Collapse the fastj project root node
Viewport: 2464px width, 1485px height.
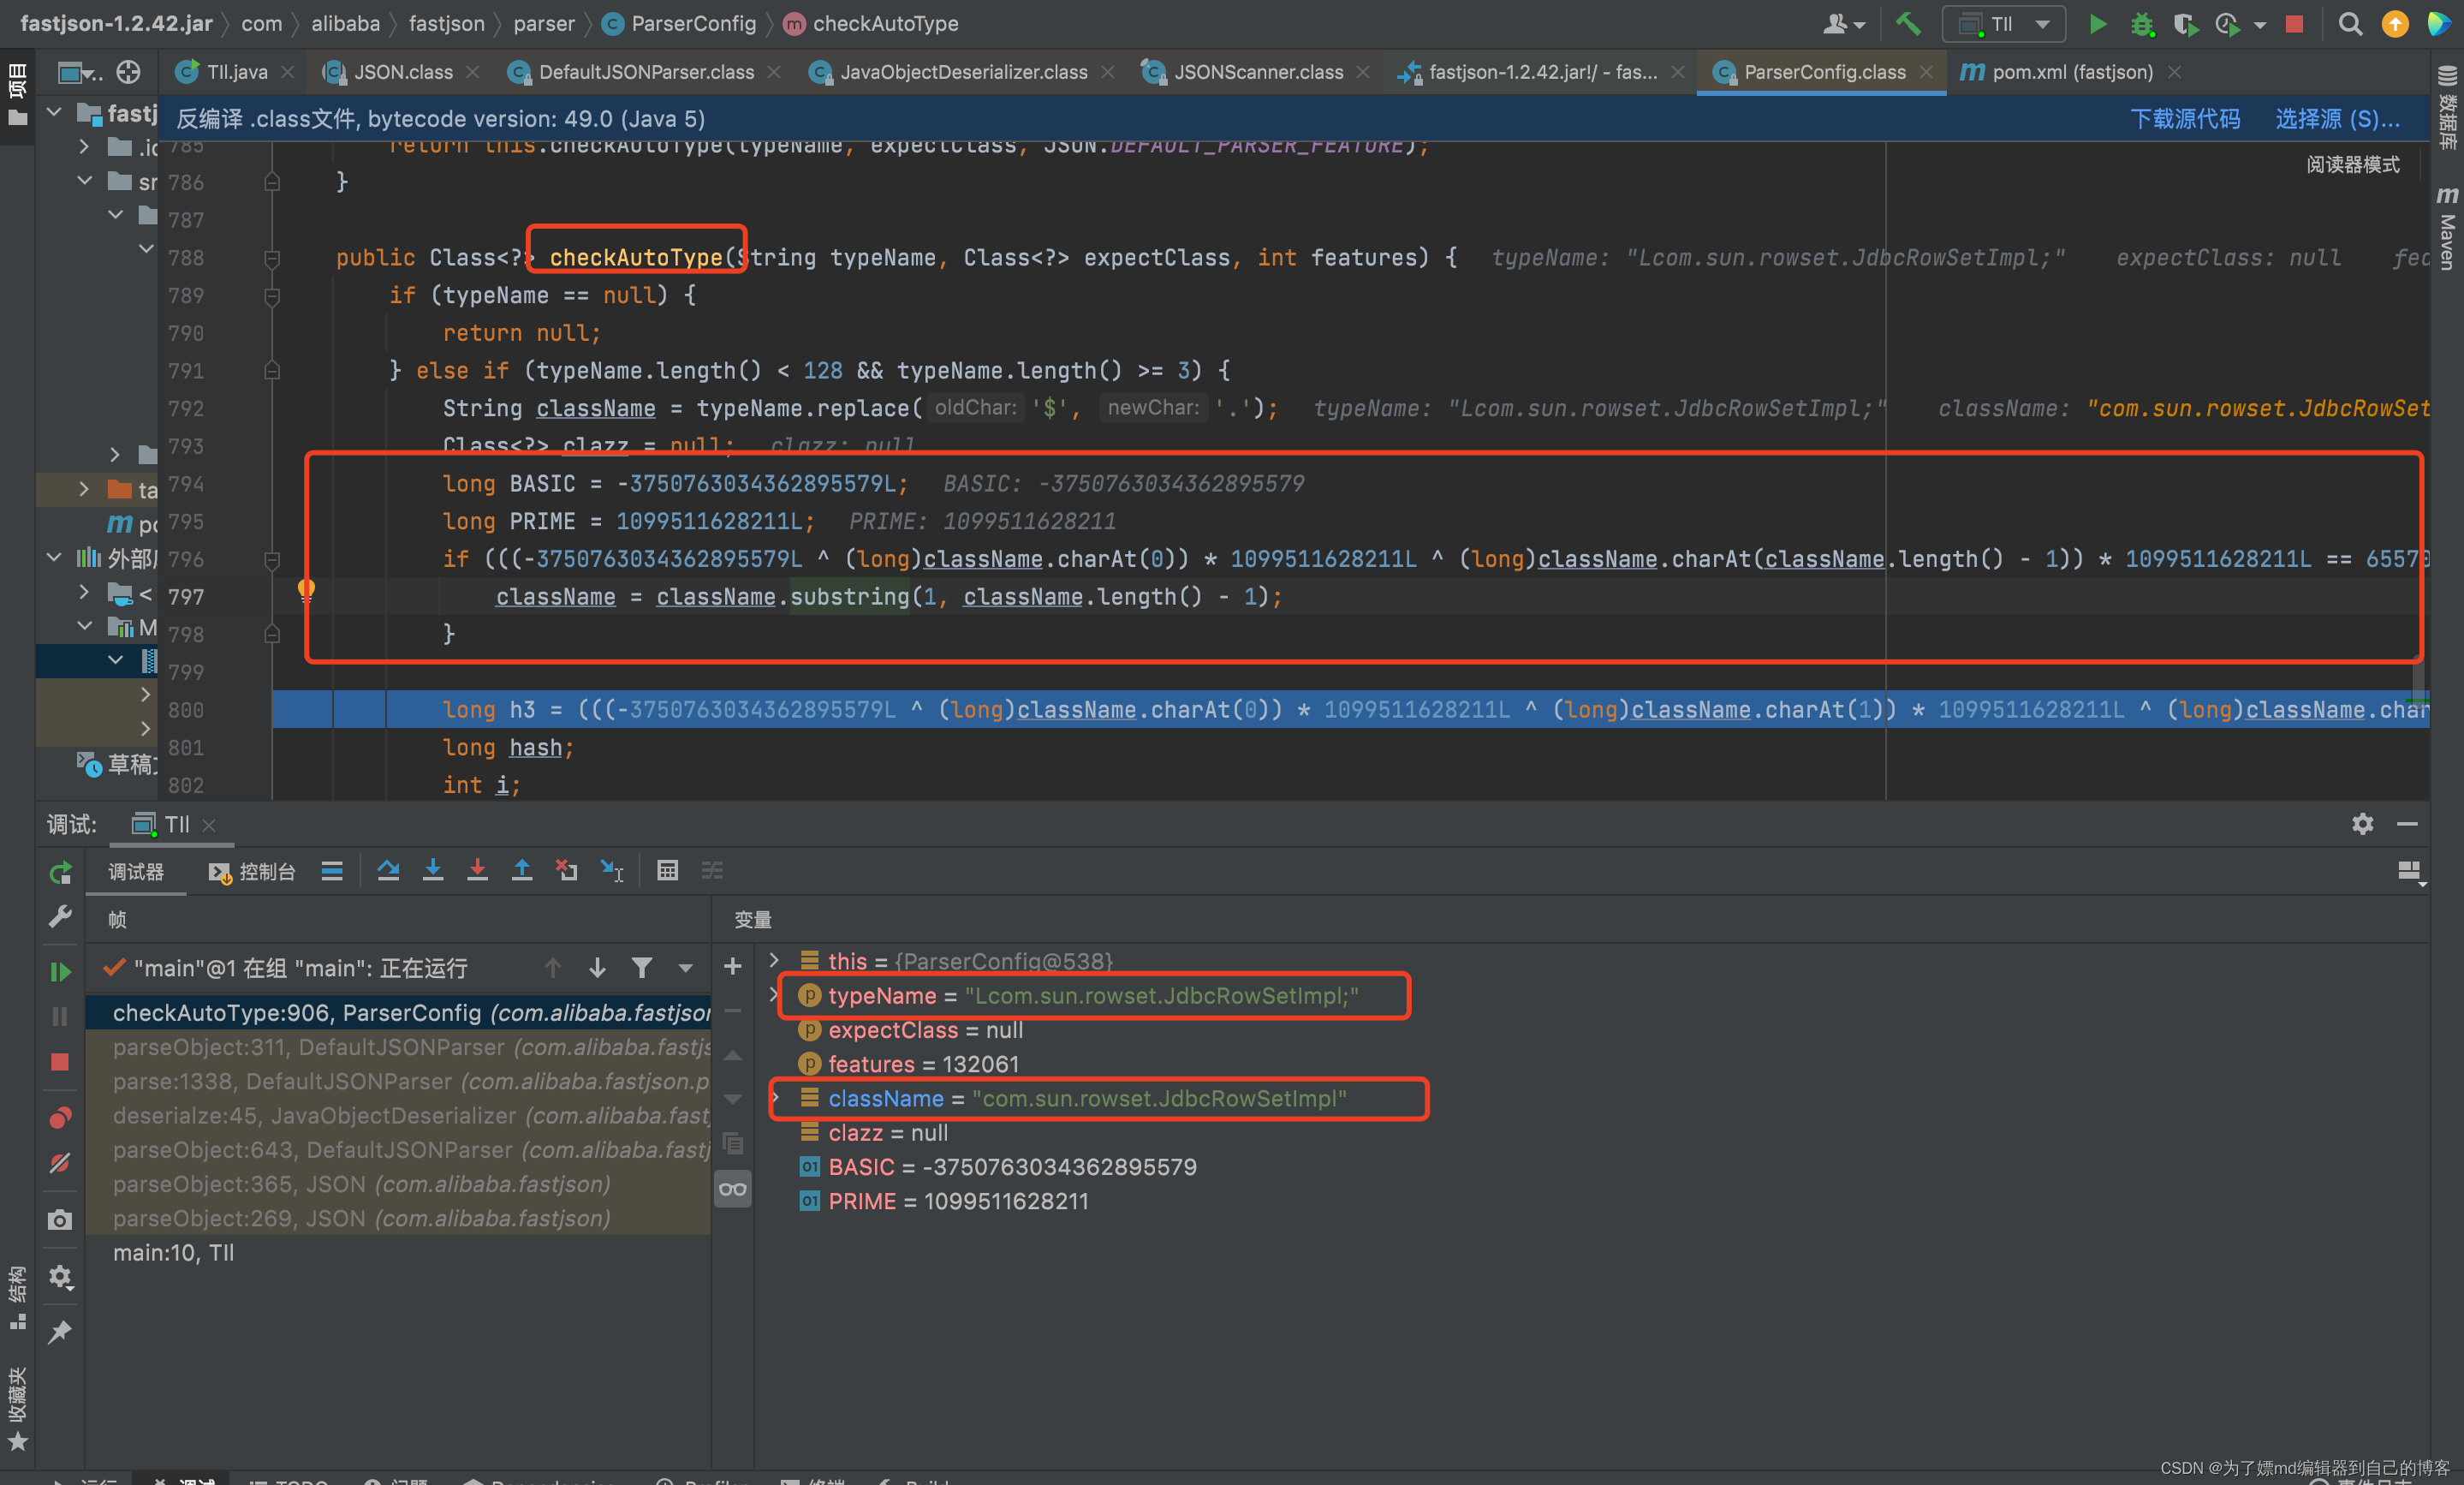coord(55,112)
